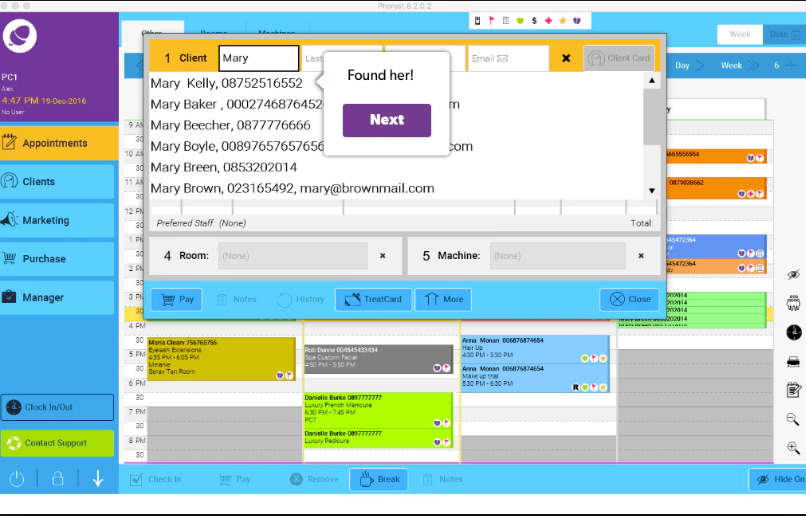Click the print icon in right sidebar
Viewport: 806px width, 516px height.
793,361
